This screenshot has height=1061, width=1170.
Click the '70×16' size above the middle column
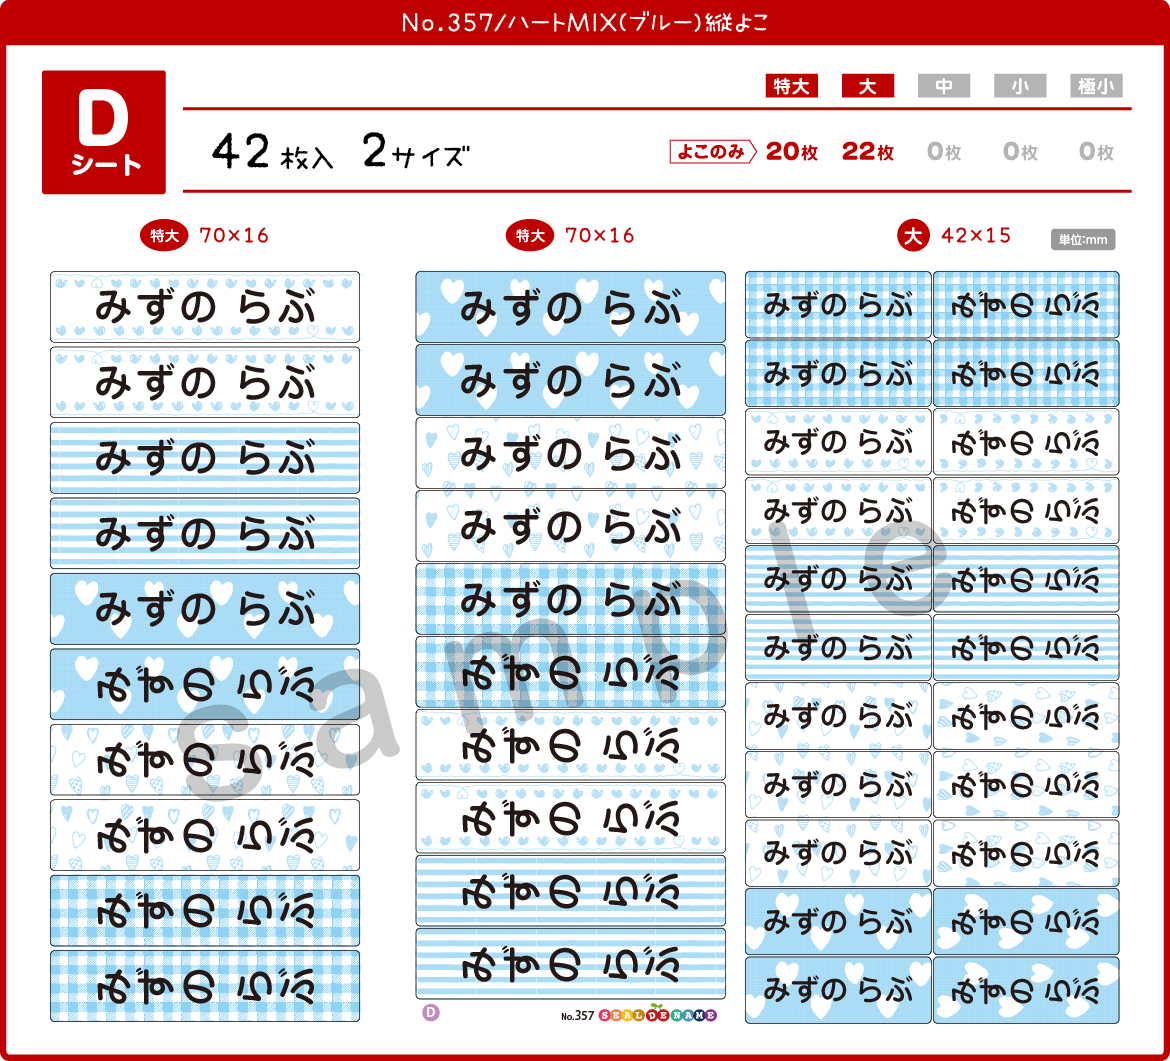coord(599,236)
